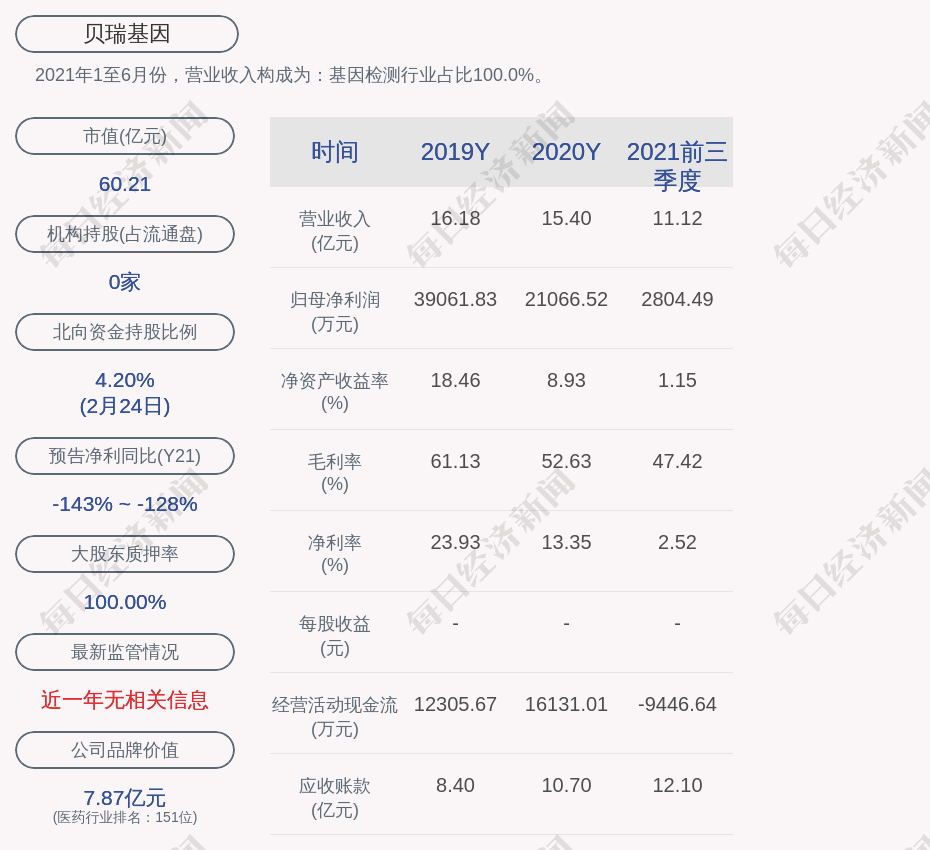Click the -143% ~ -128% forecast value
Image resolution: width=930 pixels, height=850 pixels.
[x=125, y=504]
